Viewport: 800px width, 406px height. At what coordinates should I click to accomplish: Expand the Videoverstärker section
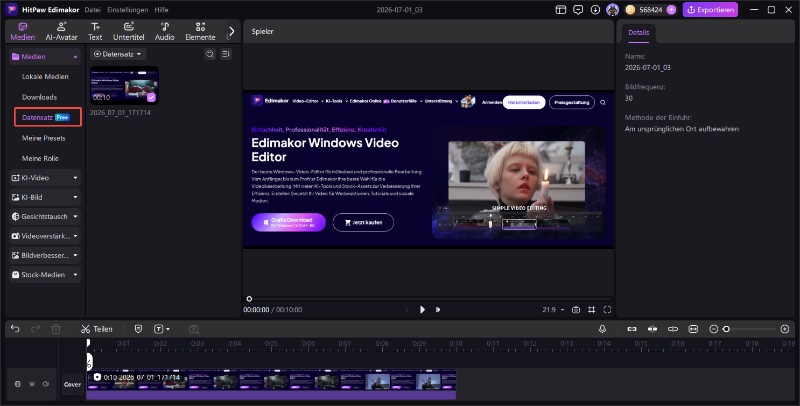click(x=45, y=236)
